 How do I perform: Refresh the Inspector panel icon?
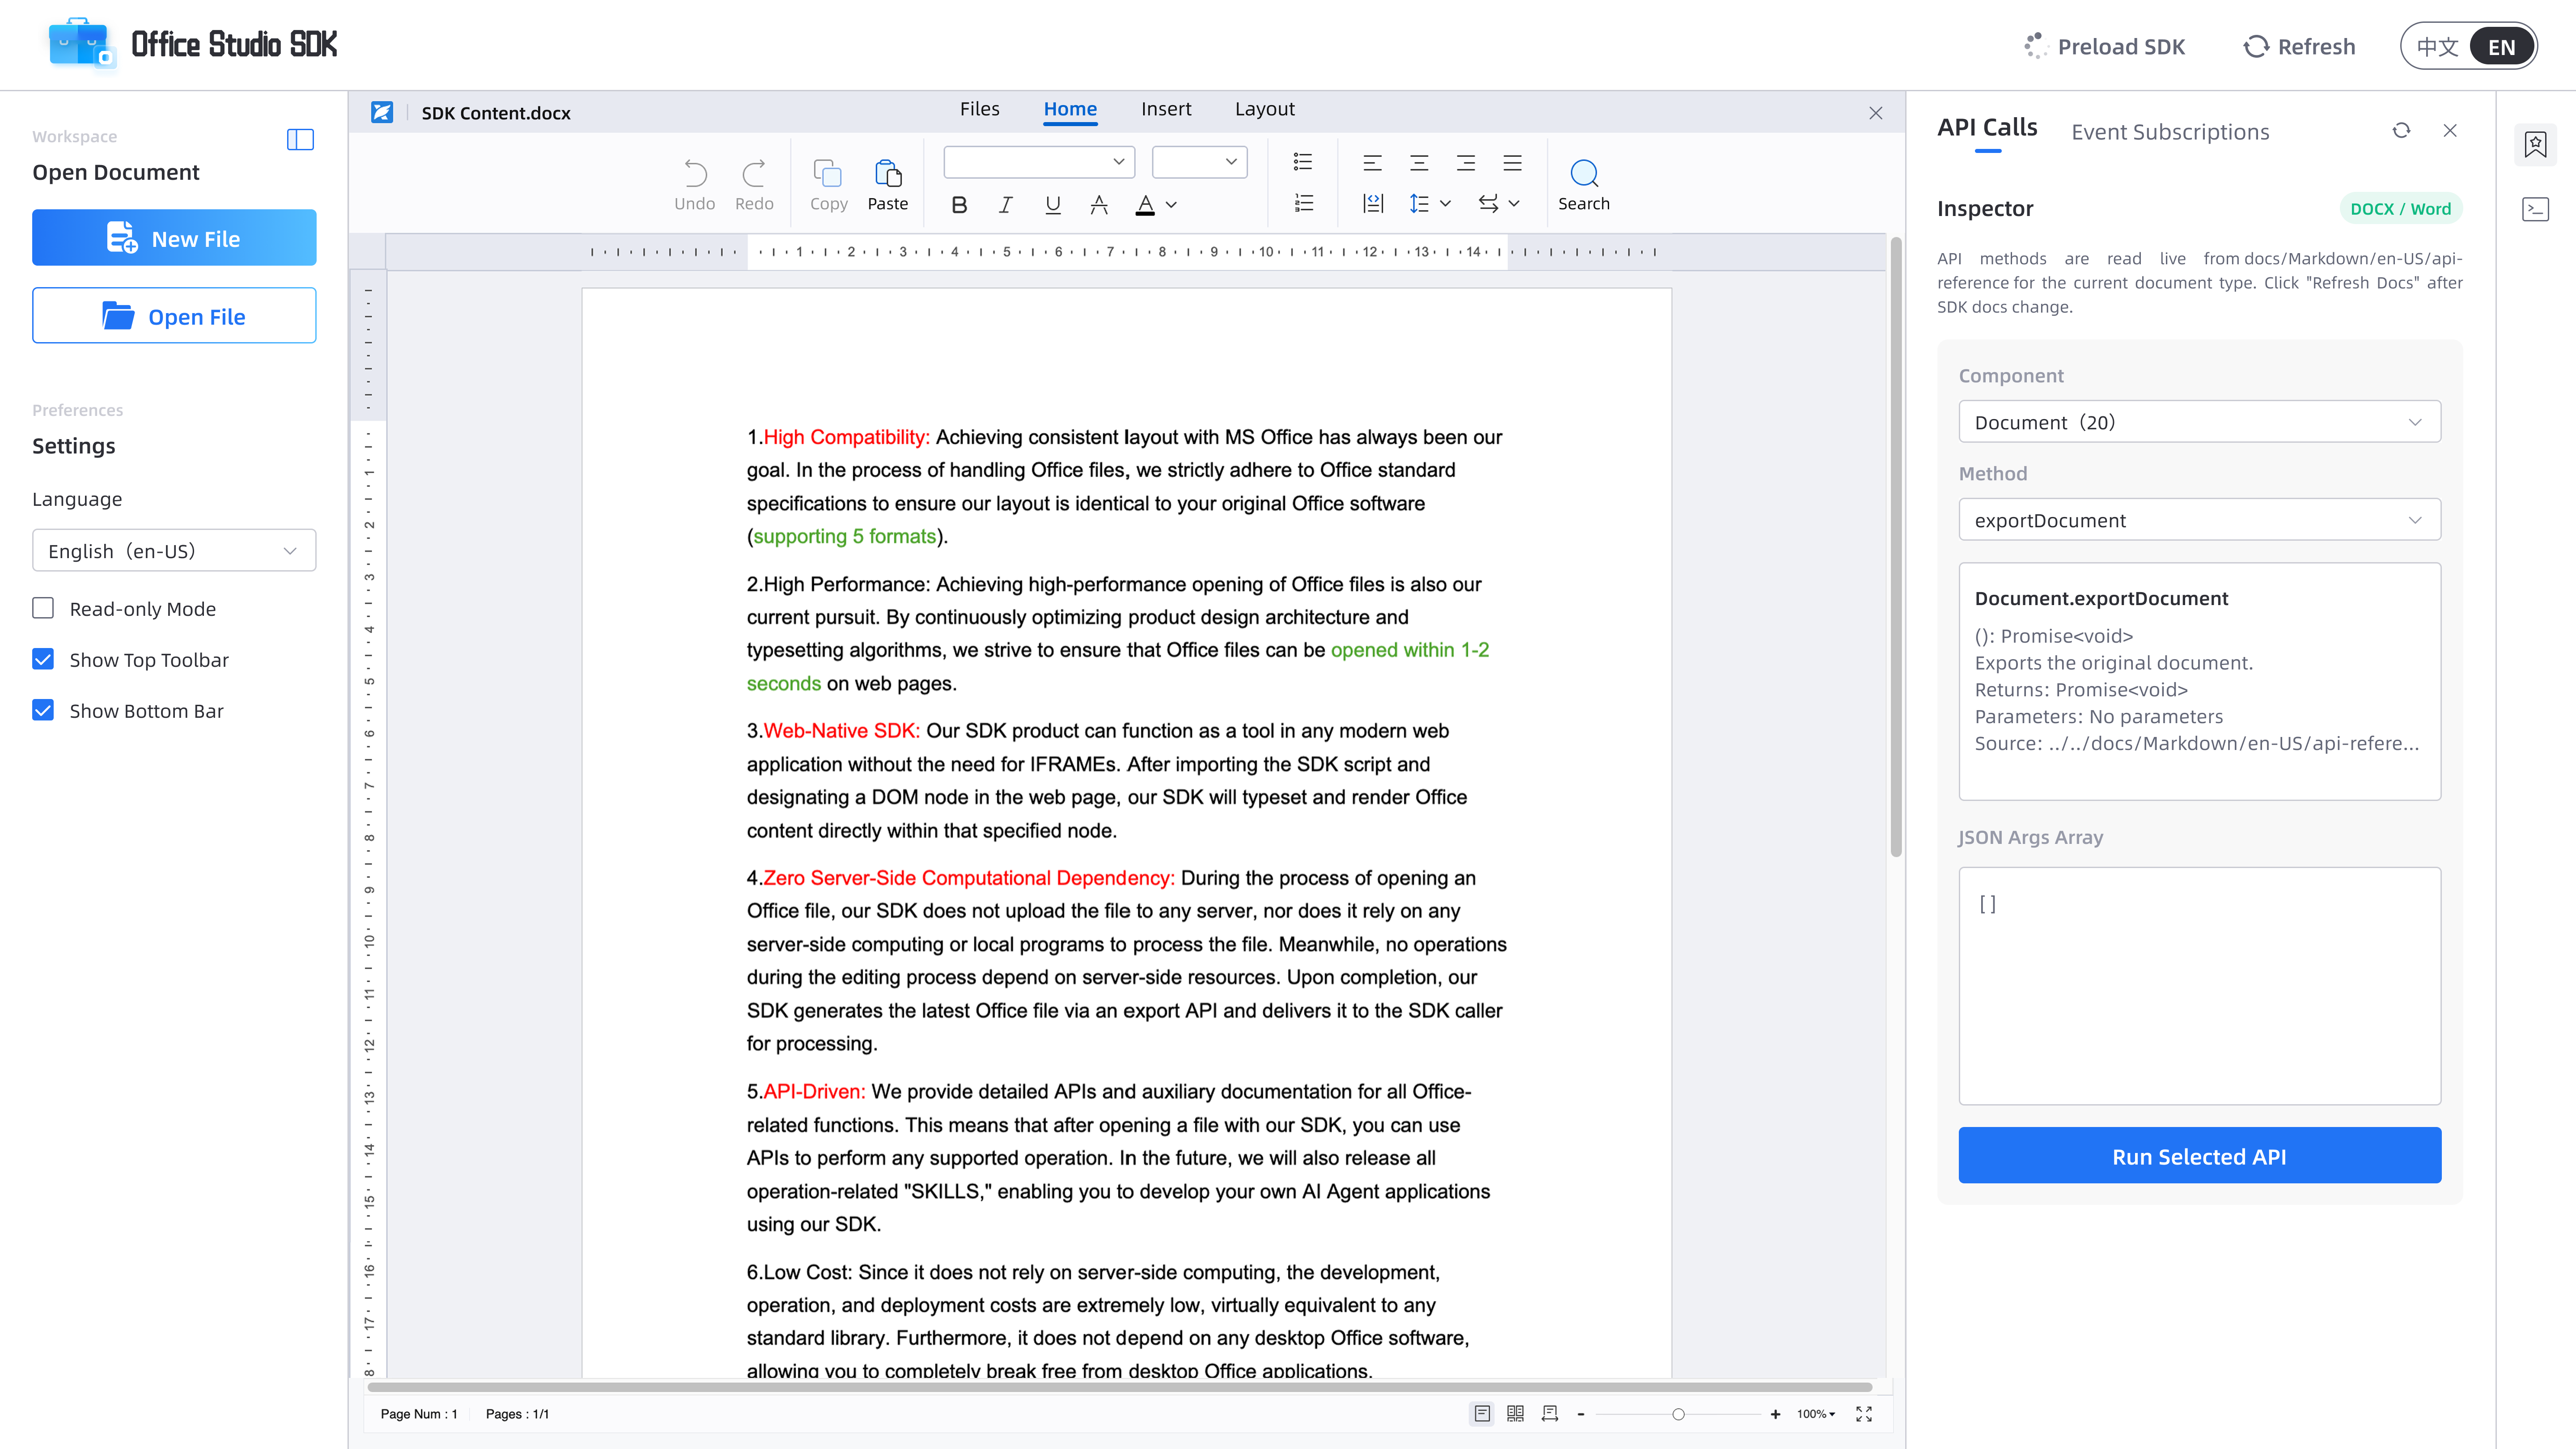(2401, 131)
